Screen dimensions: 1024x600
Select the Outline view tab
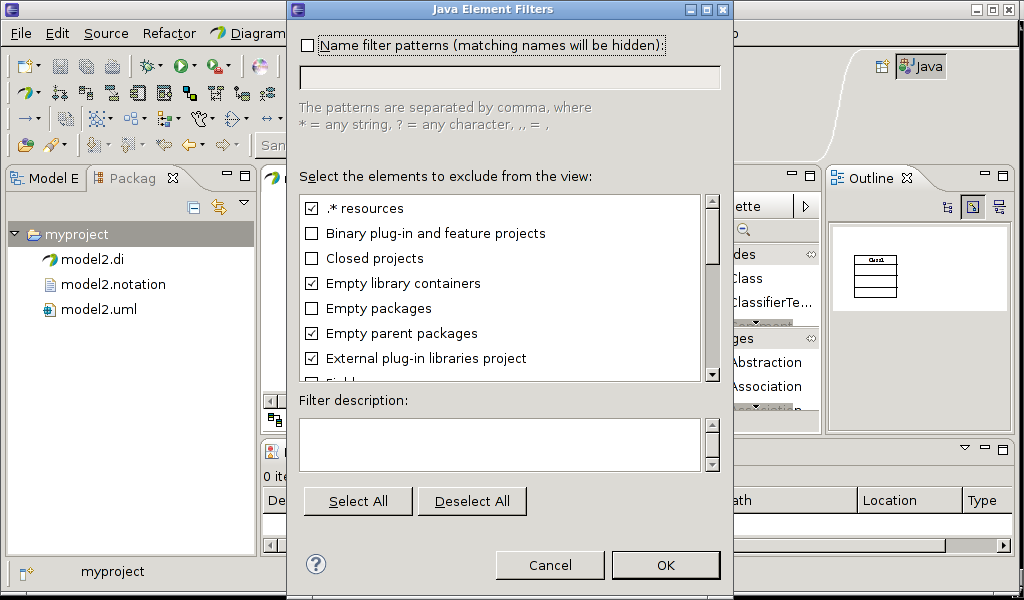click(x=871, y=178)
